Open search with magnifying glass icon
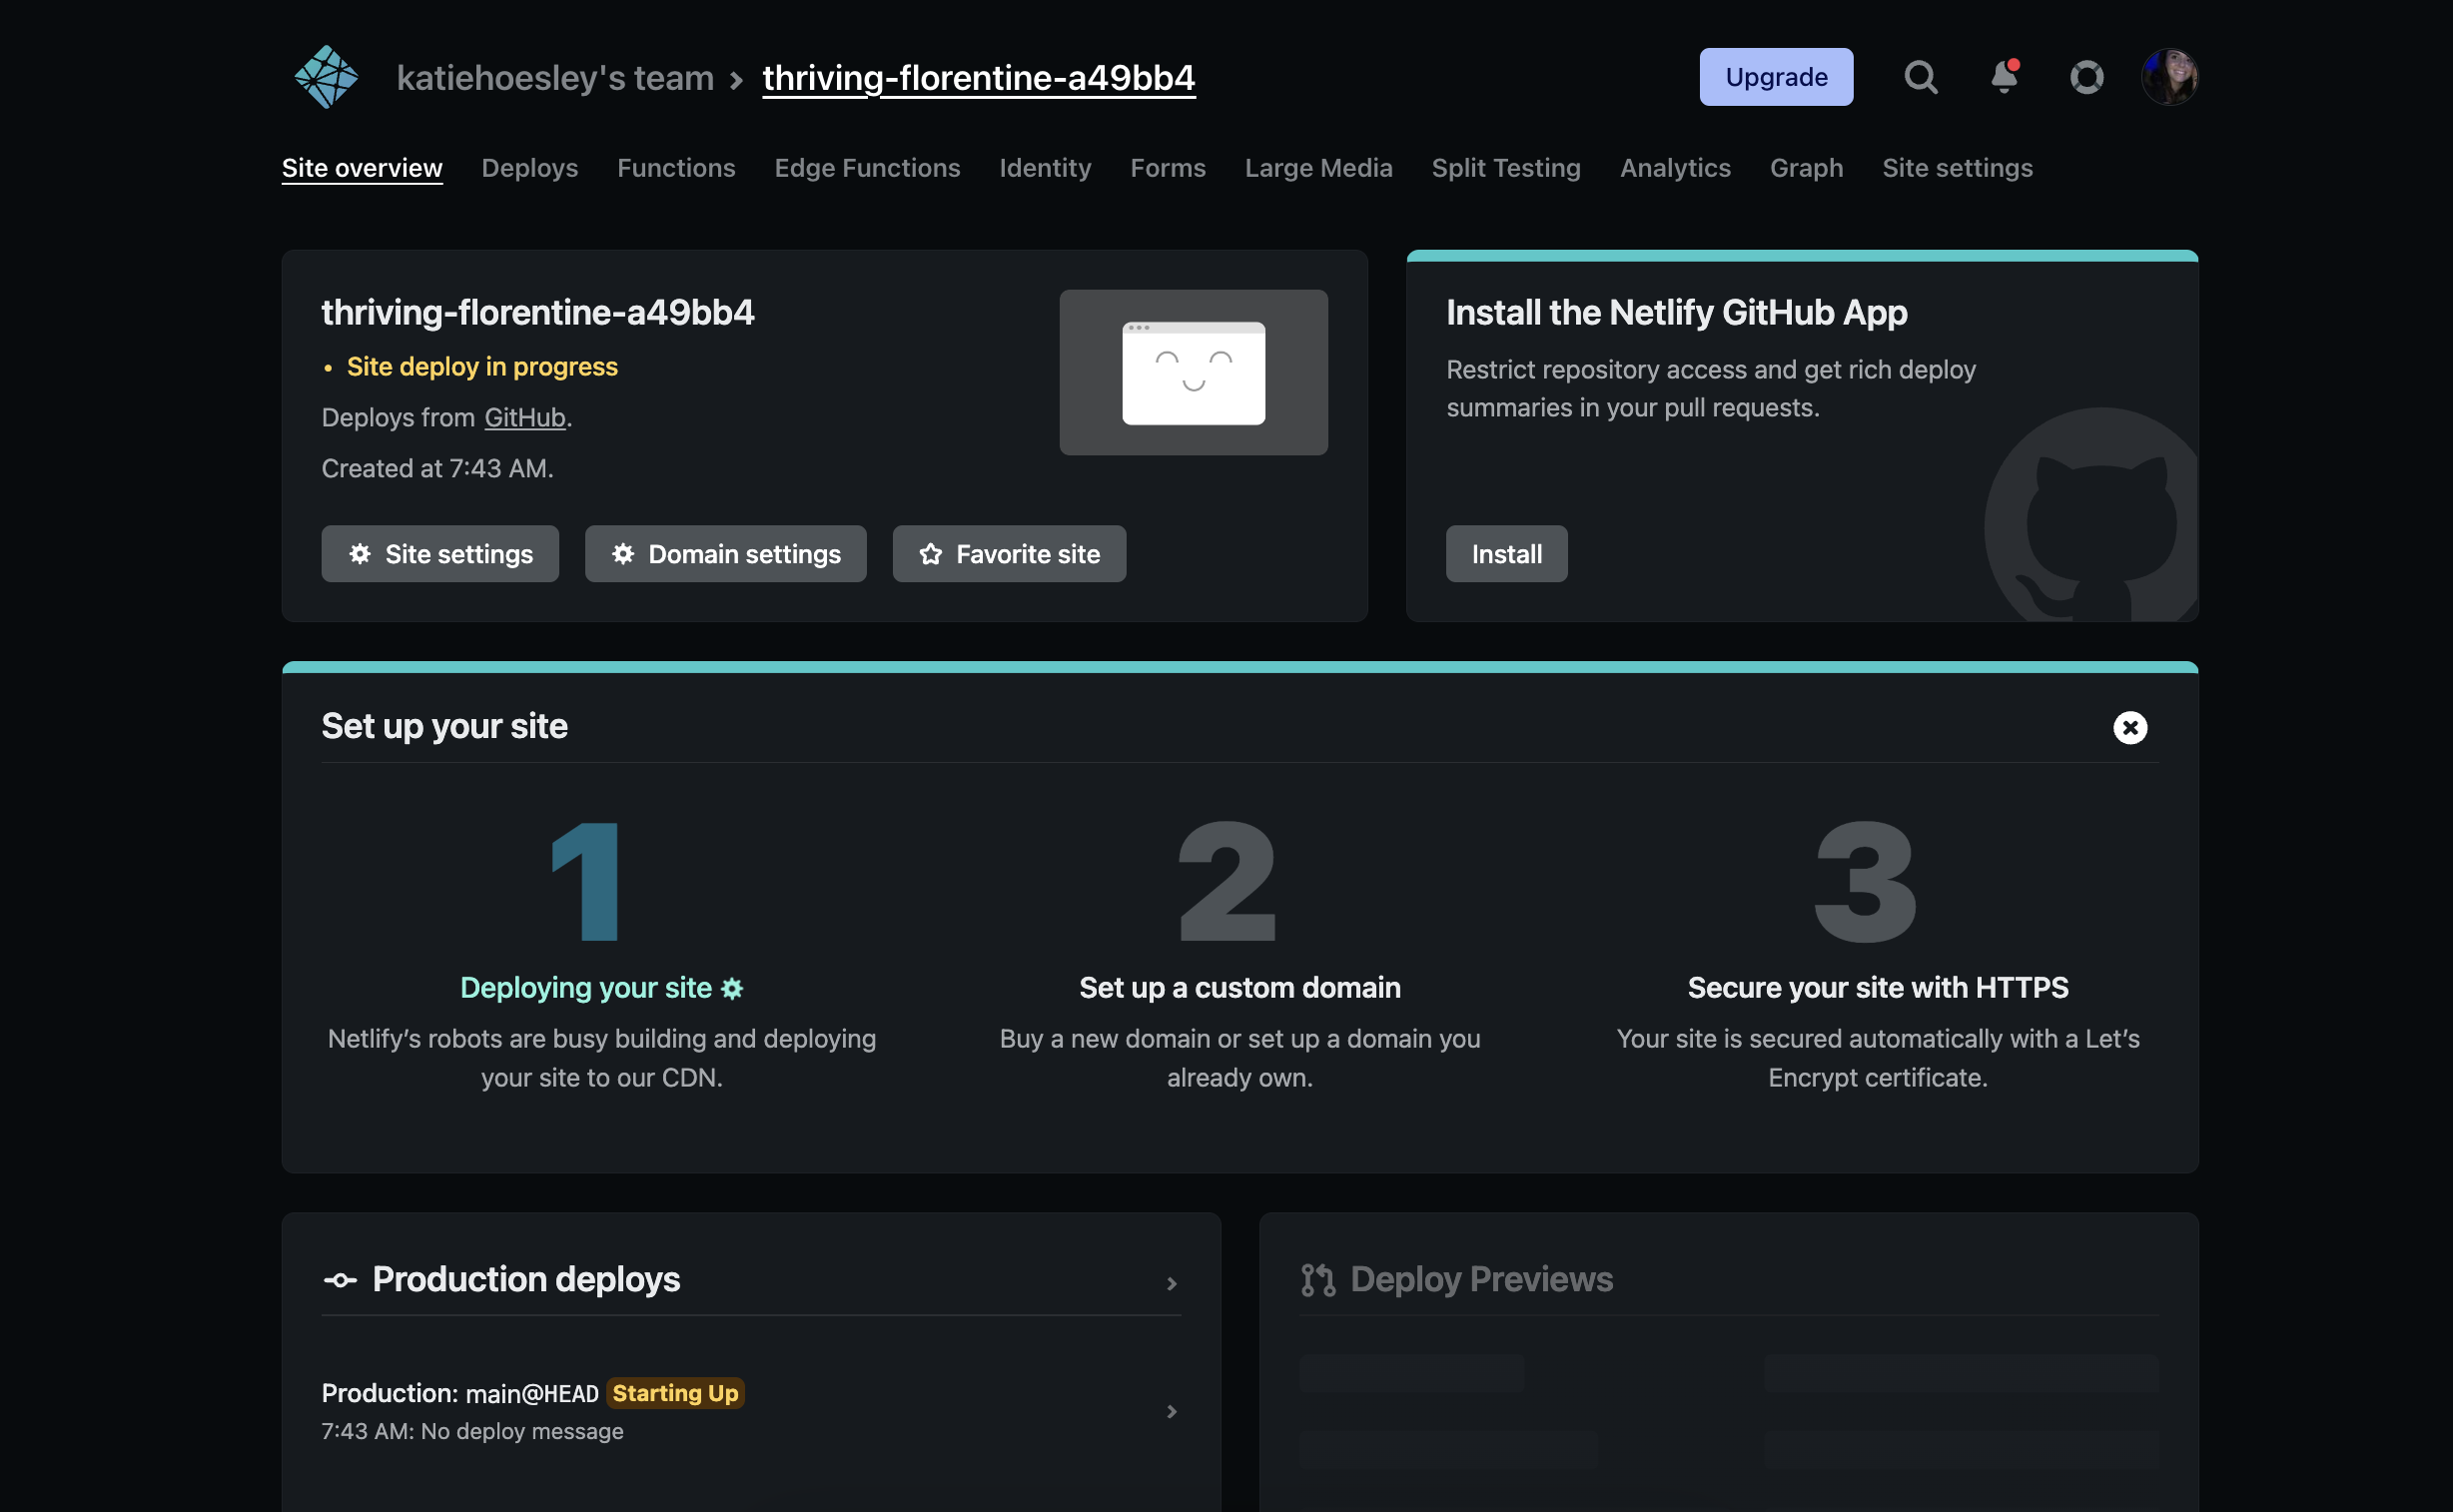Image resolution: width=2453 pixels, height=1512 pixels. [1920, 77]
